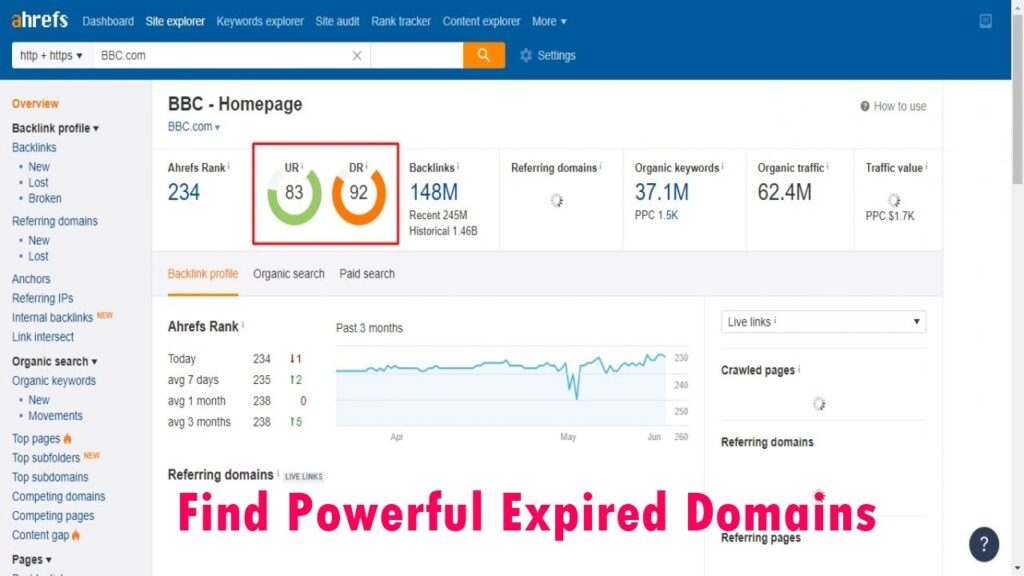The height and width of the screenshot is (576, 1024).
Task: Open Movements under Organic keywords
Action: 56,416
